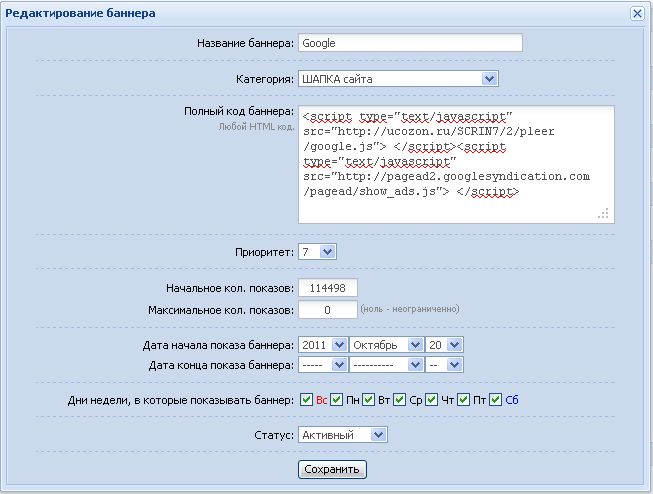
Task: Open the start date year dropdown
Action: click(323, 345)
